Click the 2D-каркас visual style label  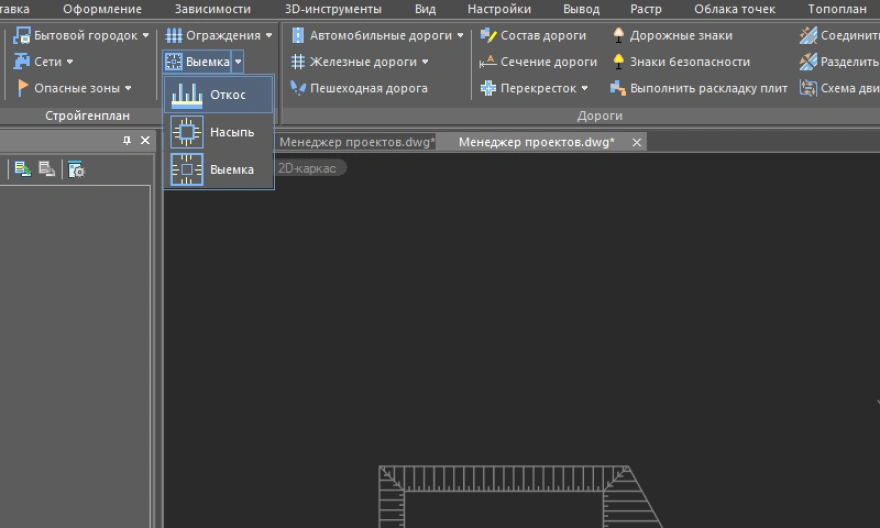[x=307, y=168]
